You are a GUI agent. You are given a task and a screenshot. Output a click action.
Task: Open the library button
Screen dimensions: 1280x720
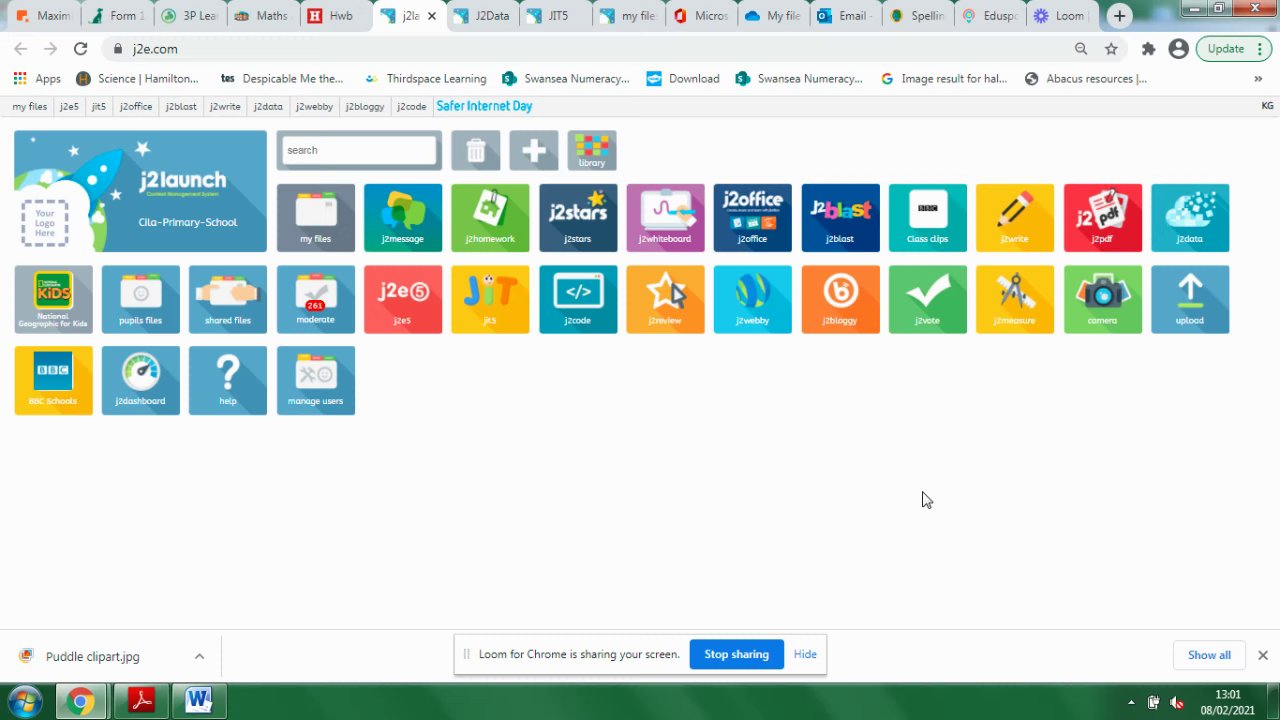tap(592, 150)
